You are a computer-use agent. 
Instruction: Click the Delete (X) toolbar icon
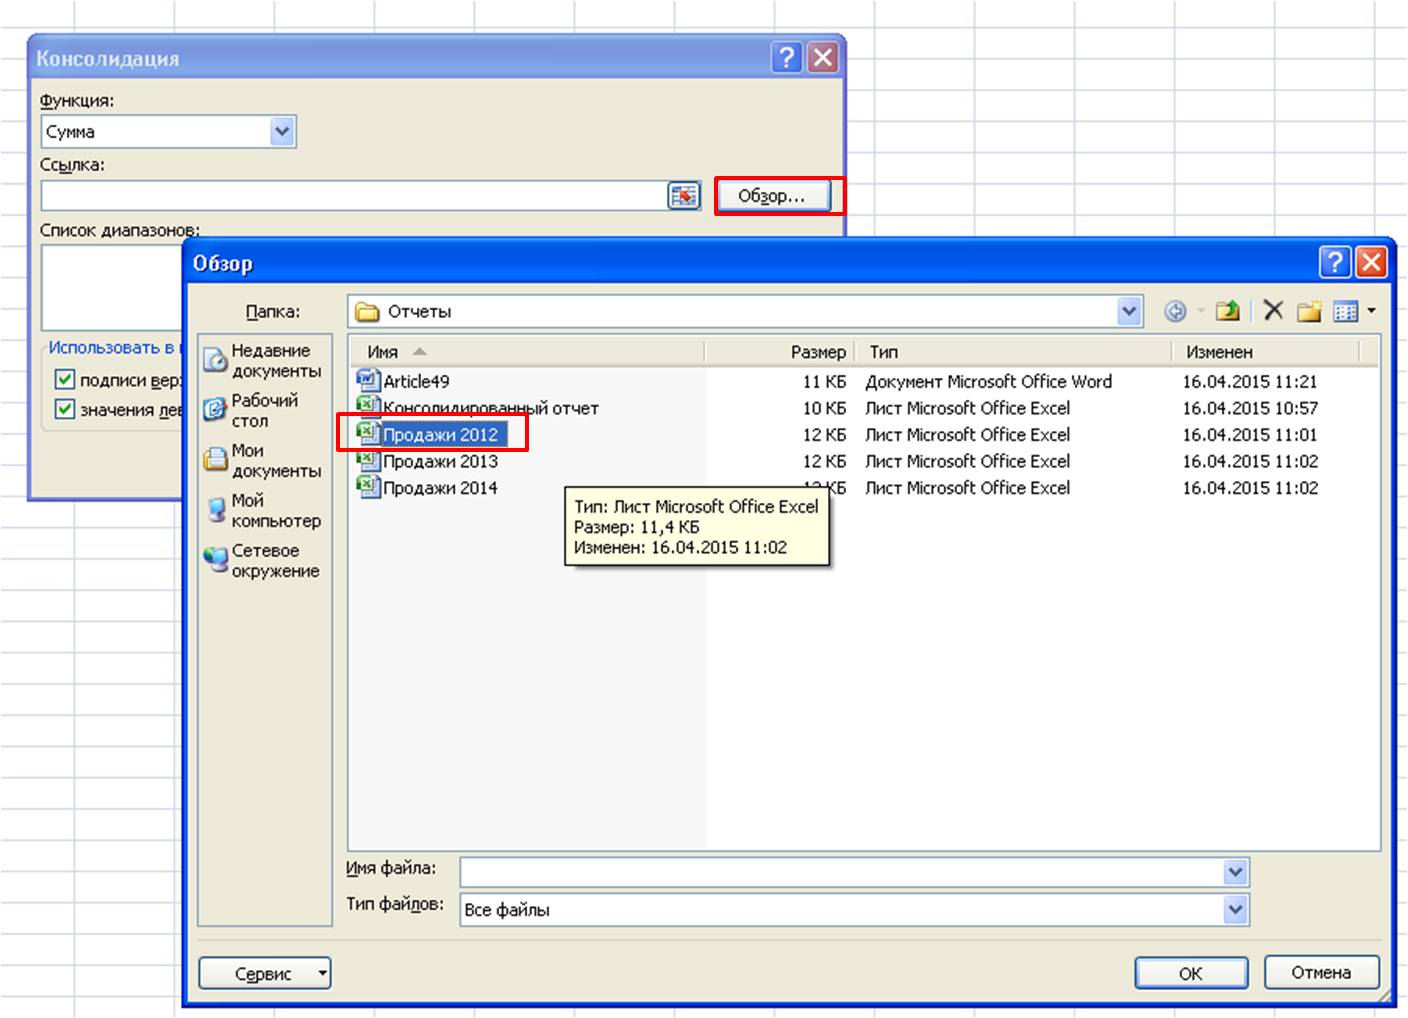pyautogui.click(x=1273, y=311)
